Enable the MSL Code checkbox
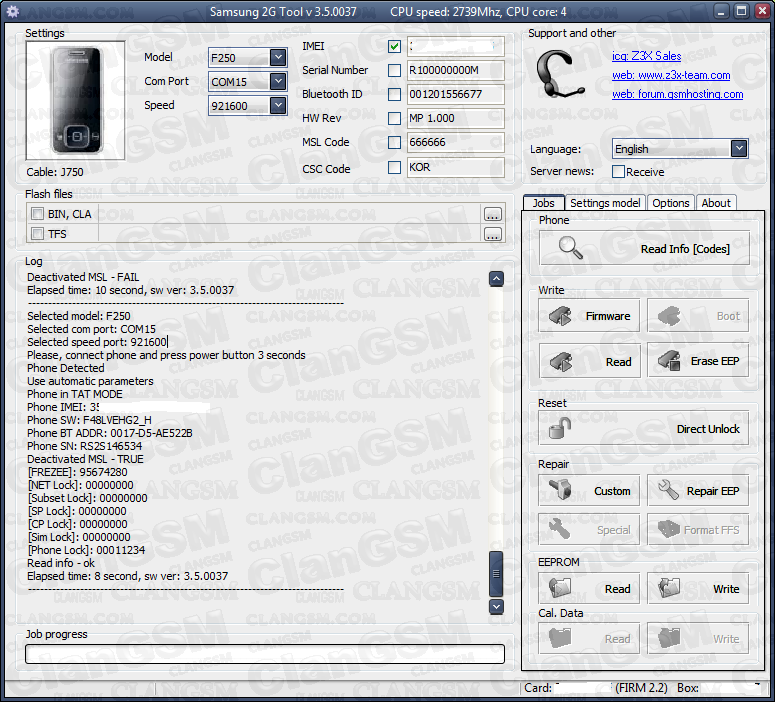Image resolution: width=775 pixels, height=702 pixels. pos(394,142)
